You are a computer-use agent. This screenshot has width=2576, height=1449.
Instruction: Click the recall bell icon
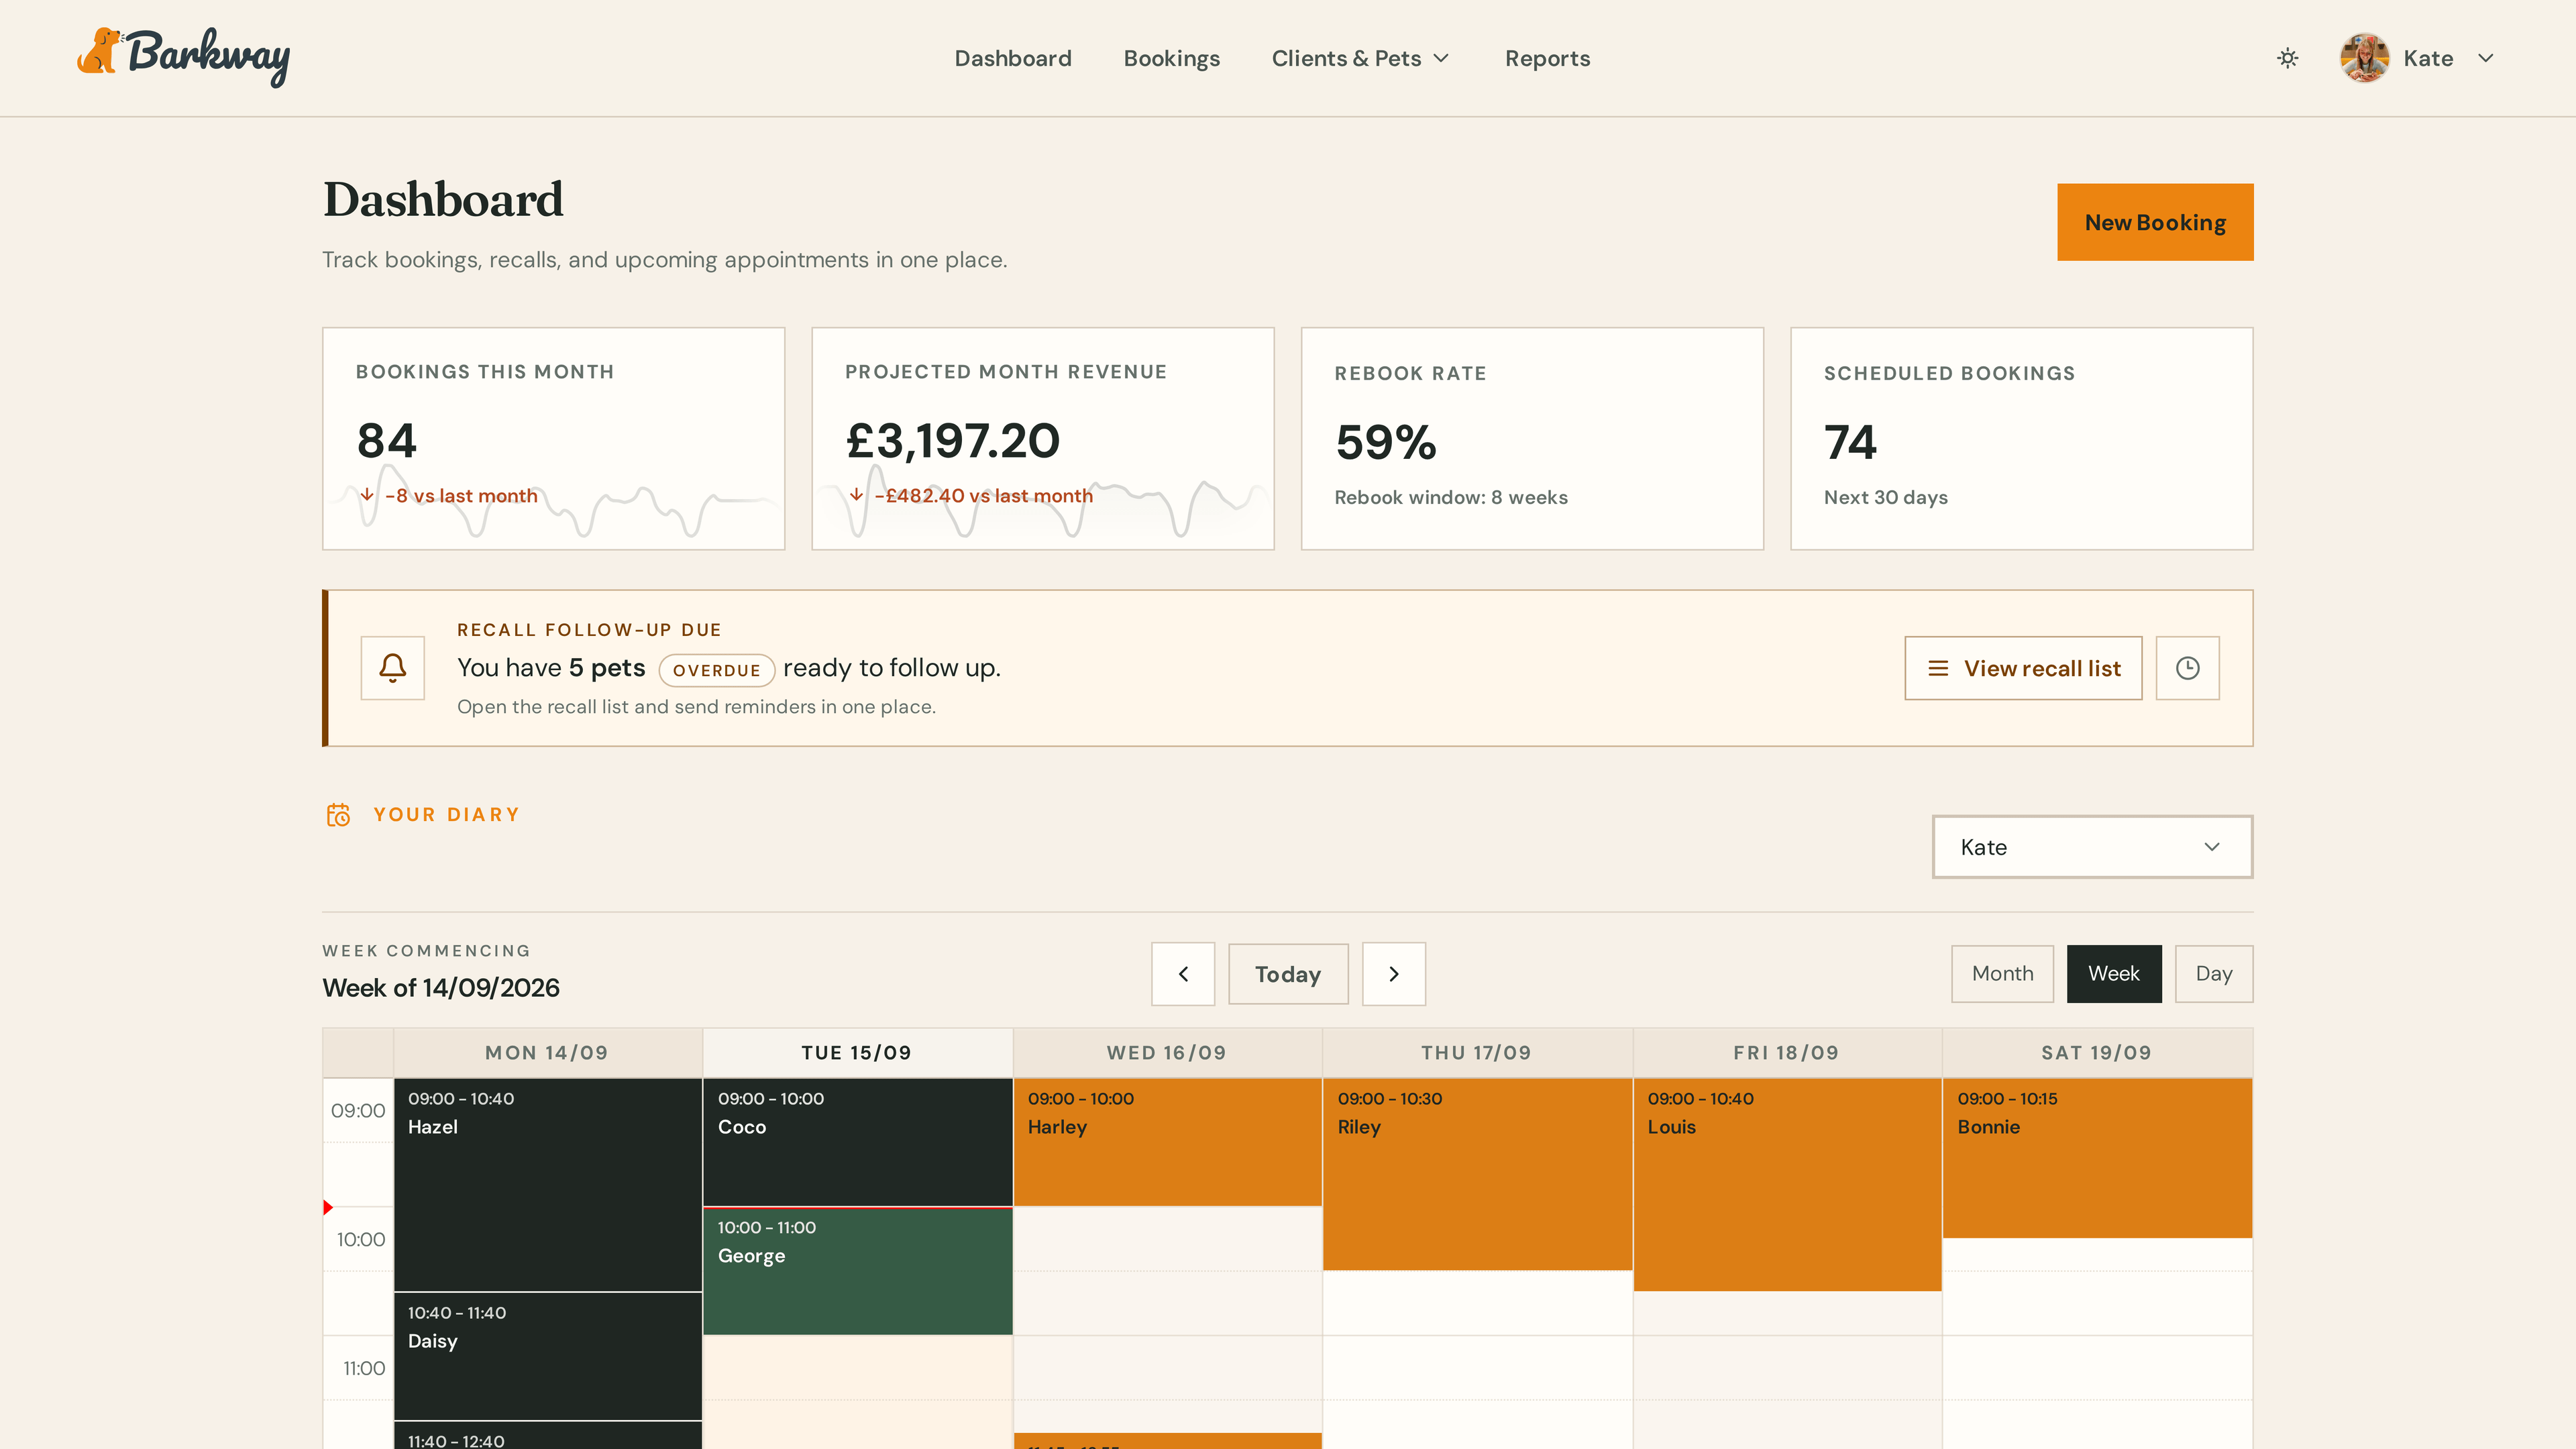pos(392,668)
